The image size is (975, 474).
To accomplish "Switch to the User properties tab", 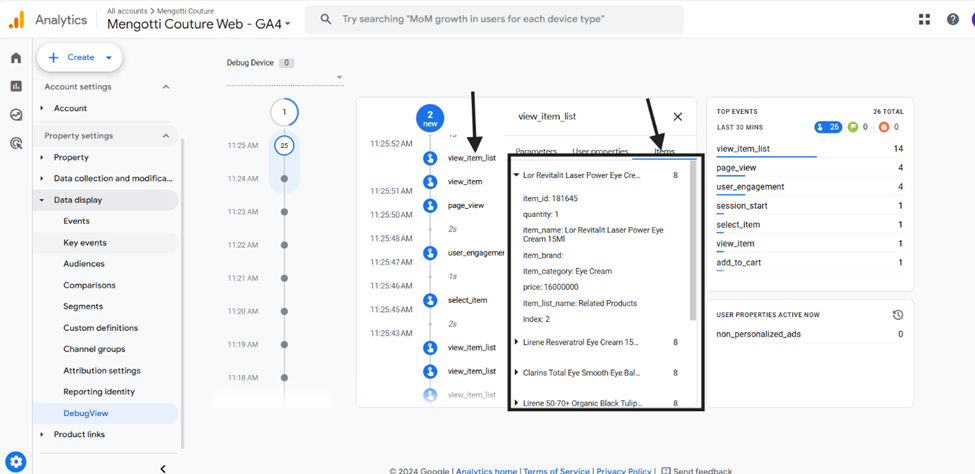I will [x=600, y=151].
